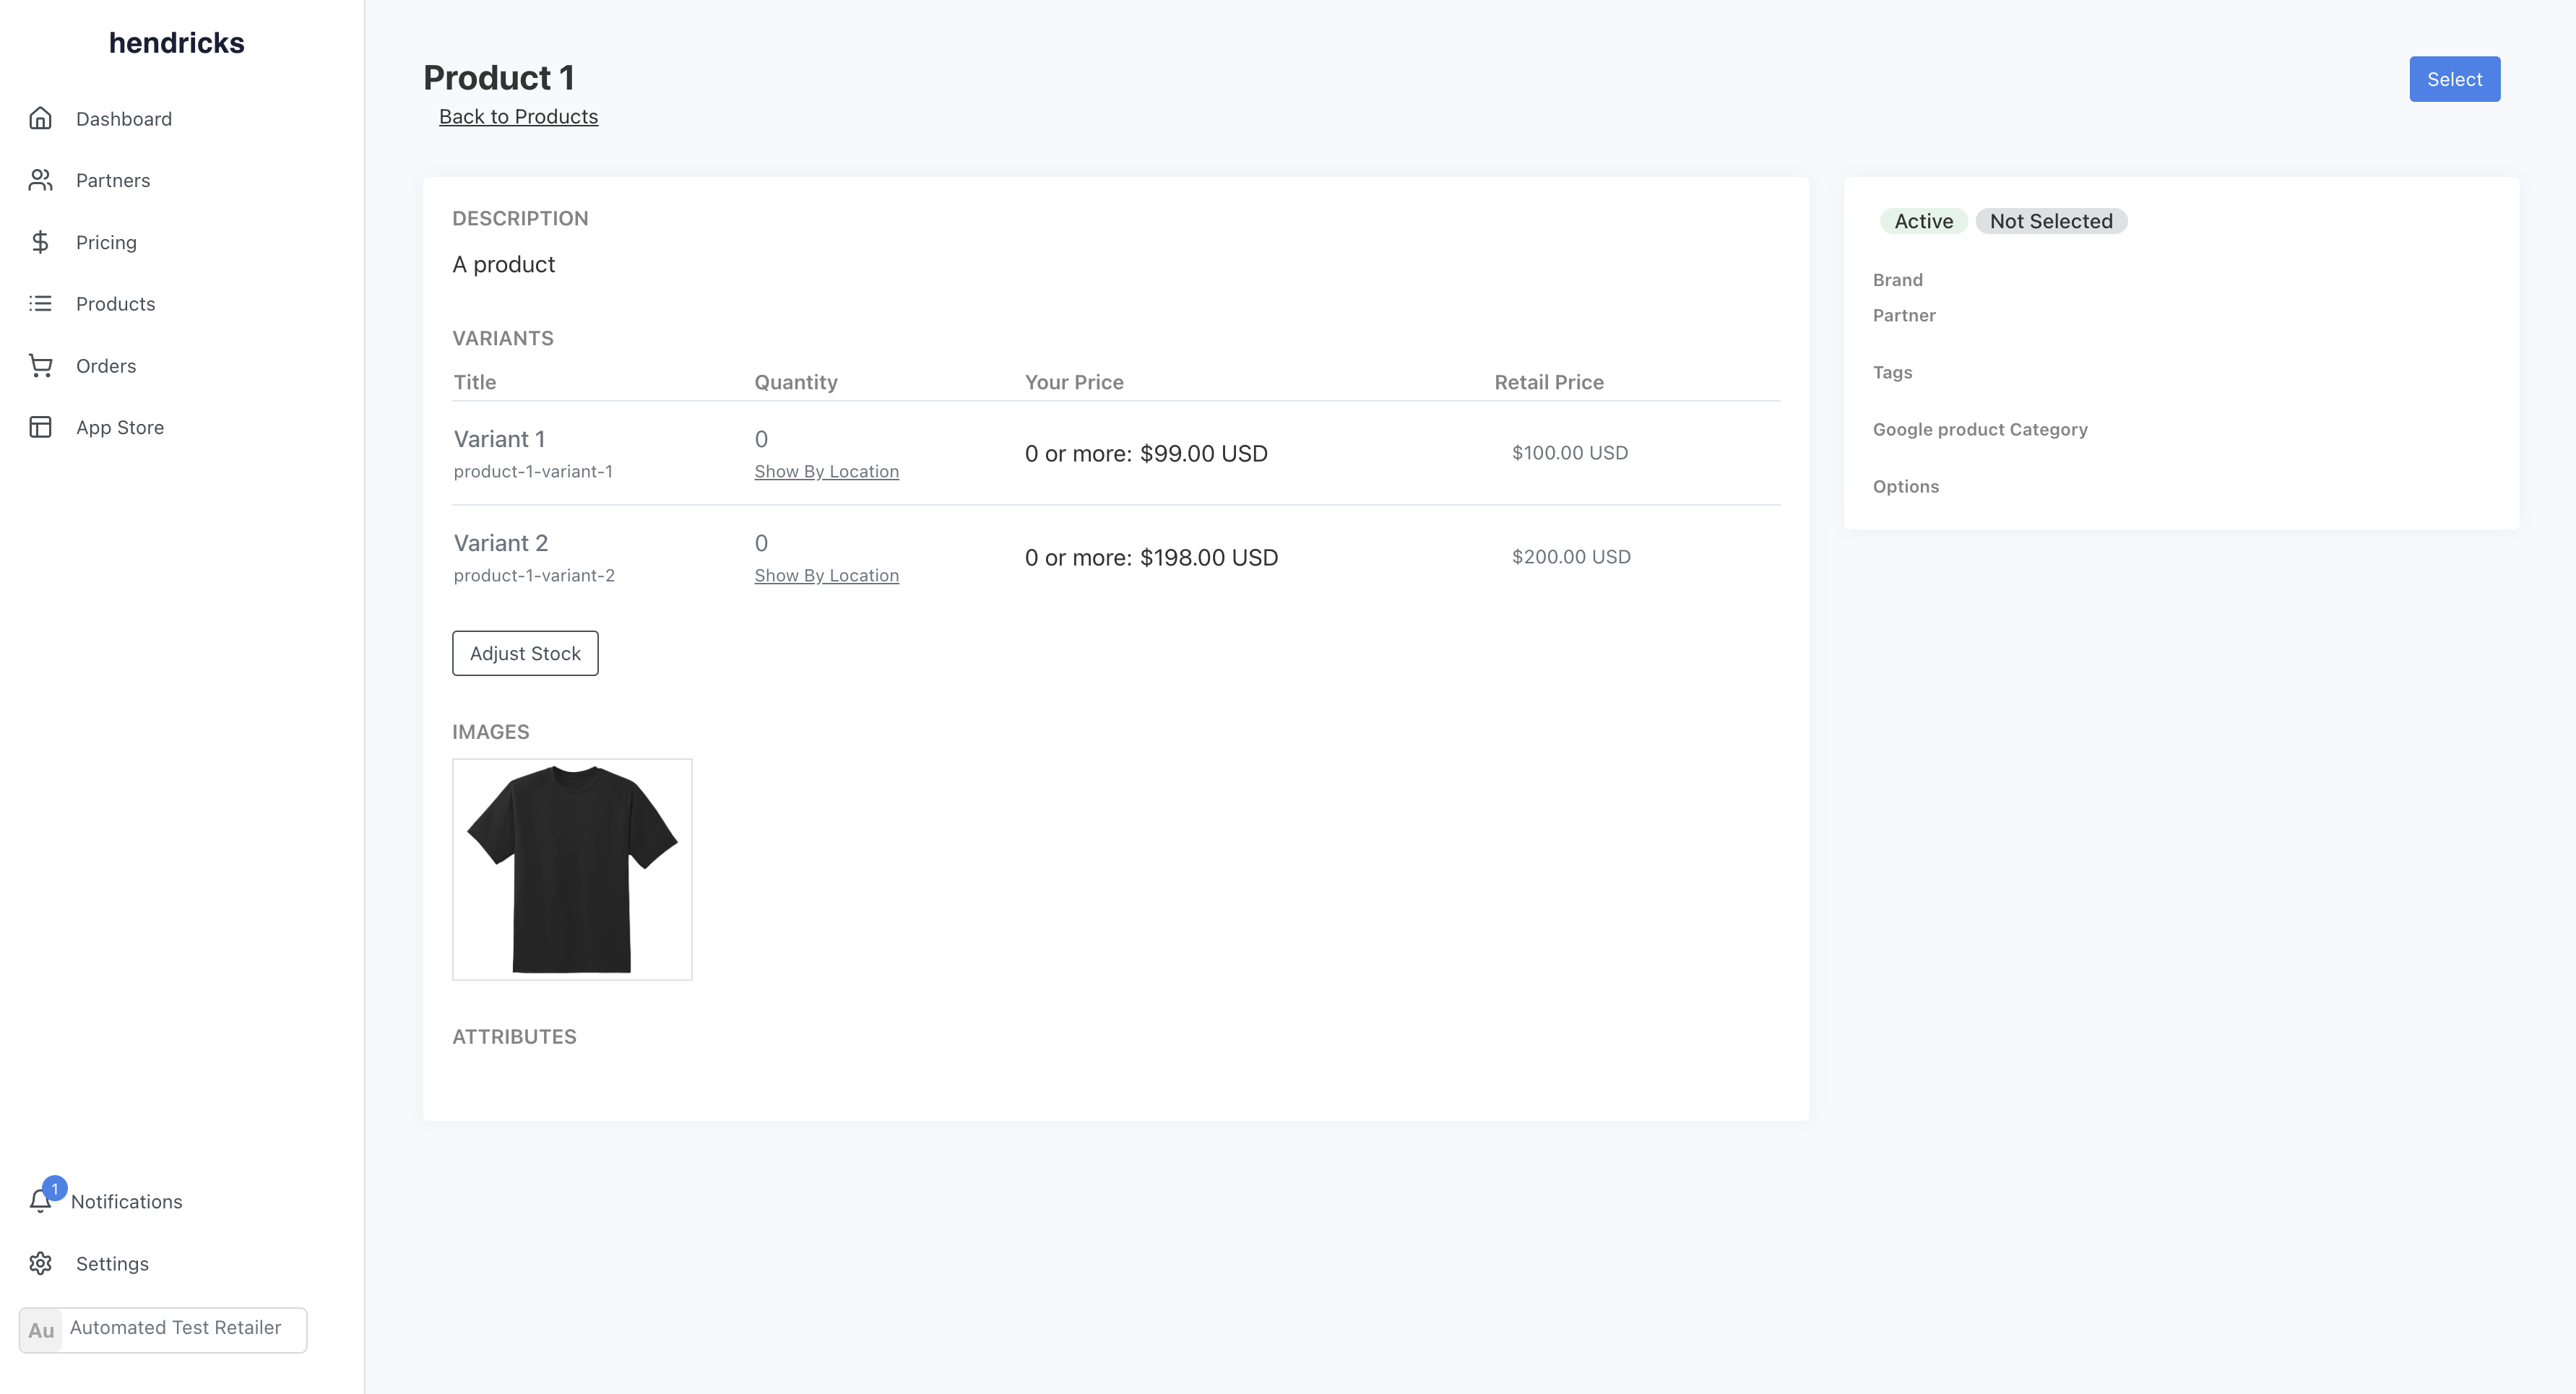Click the Active status badge
Viewport: 2576px width, 1394px height.
coord(1923,221)
